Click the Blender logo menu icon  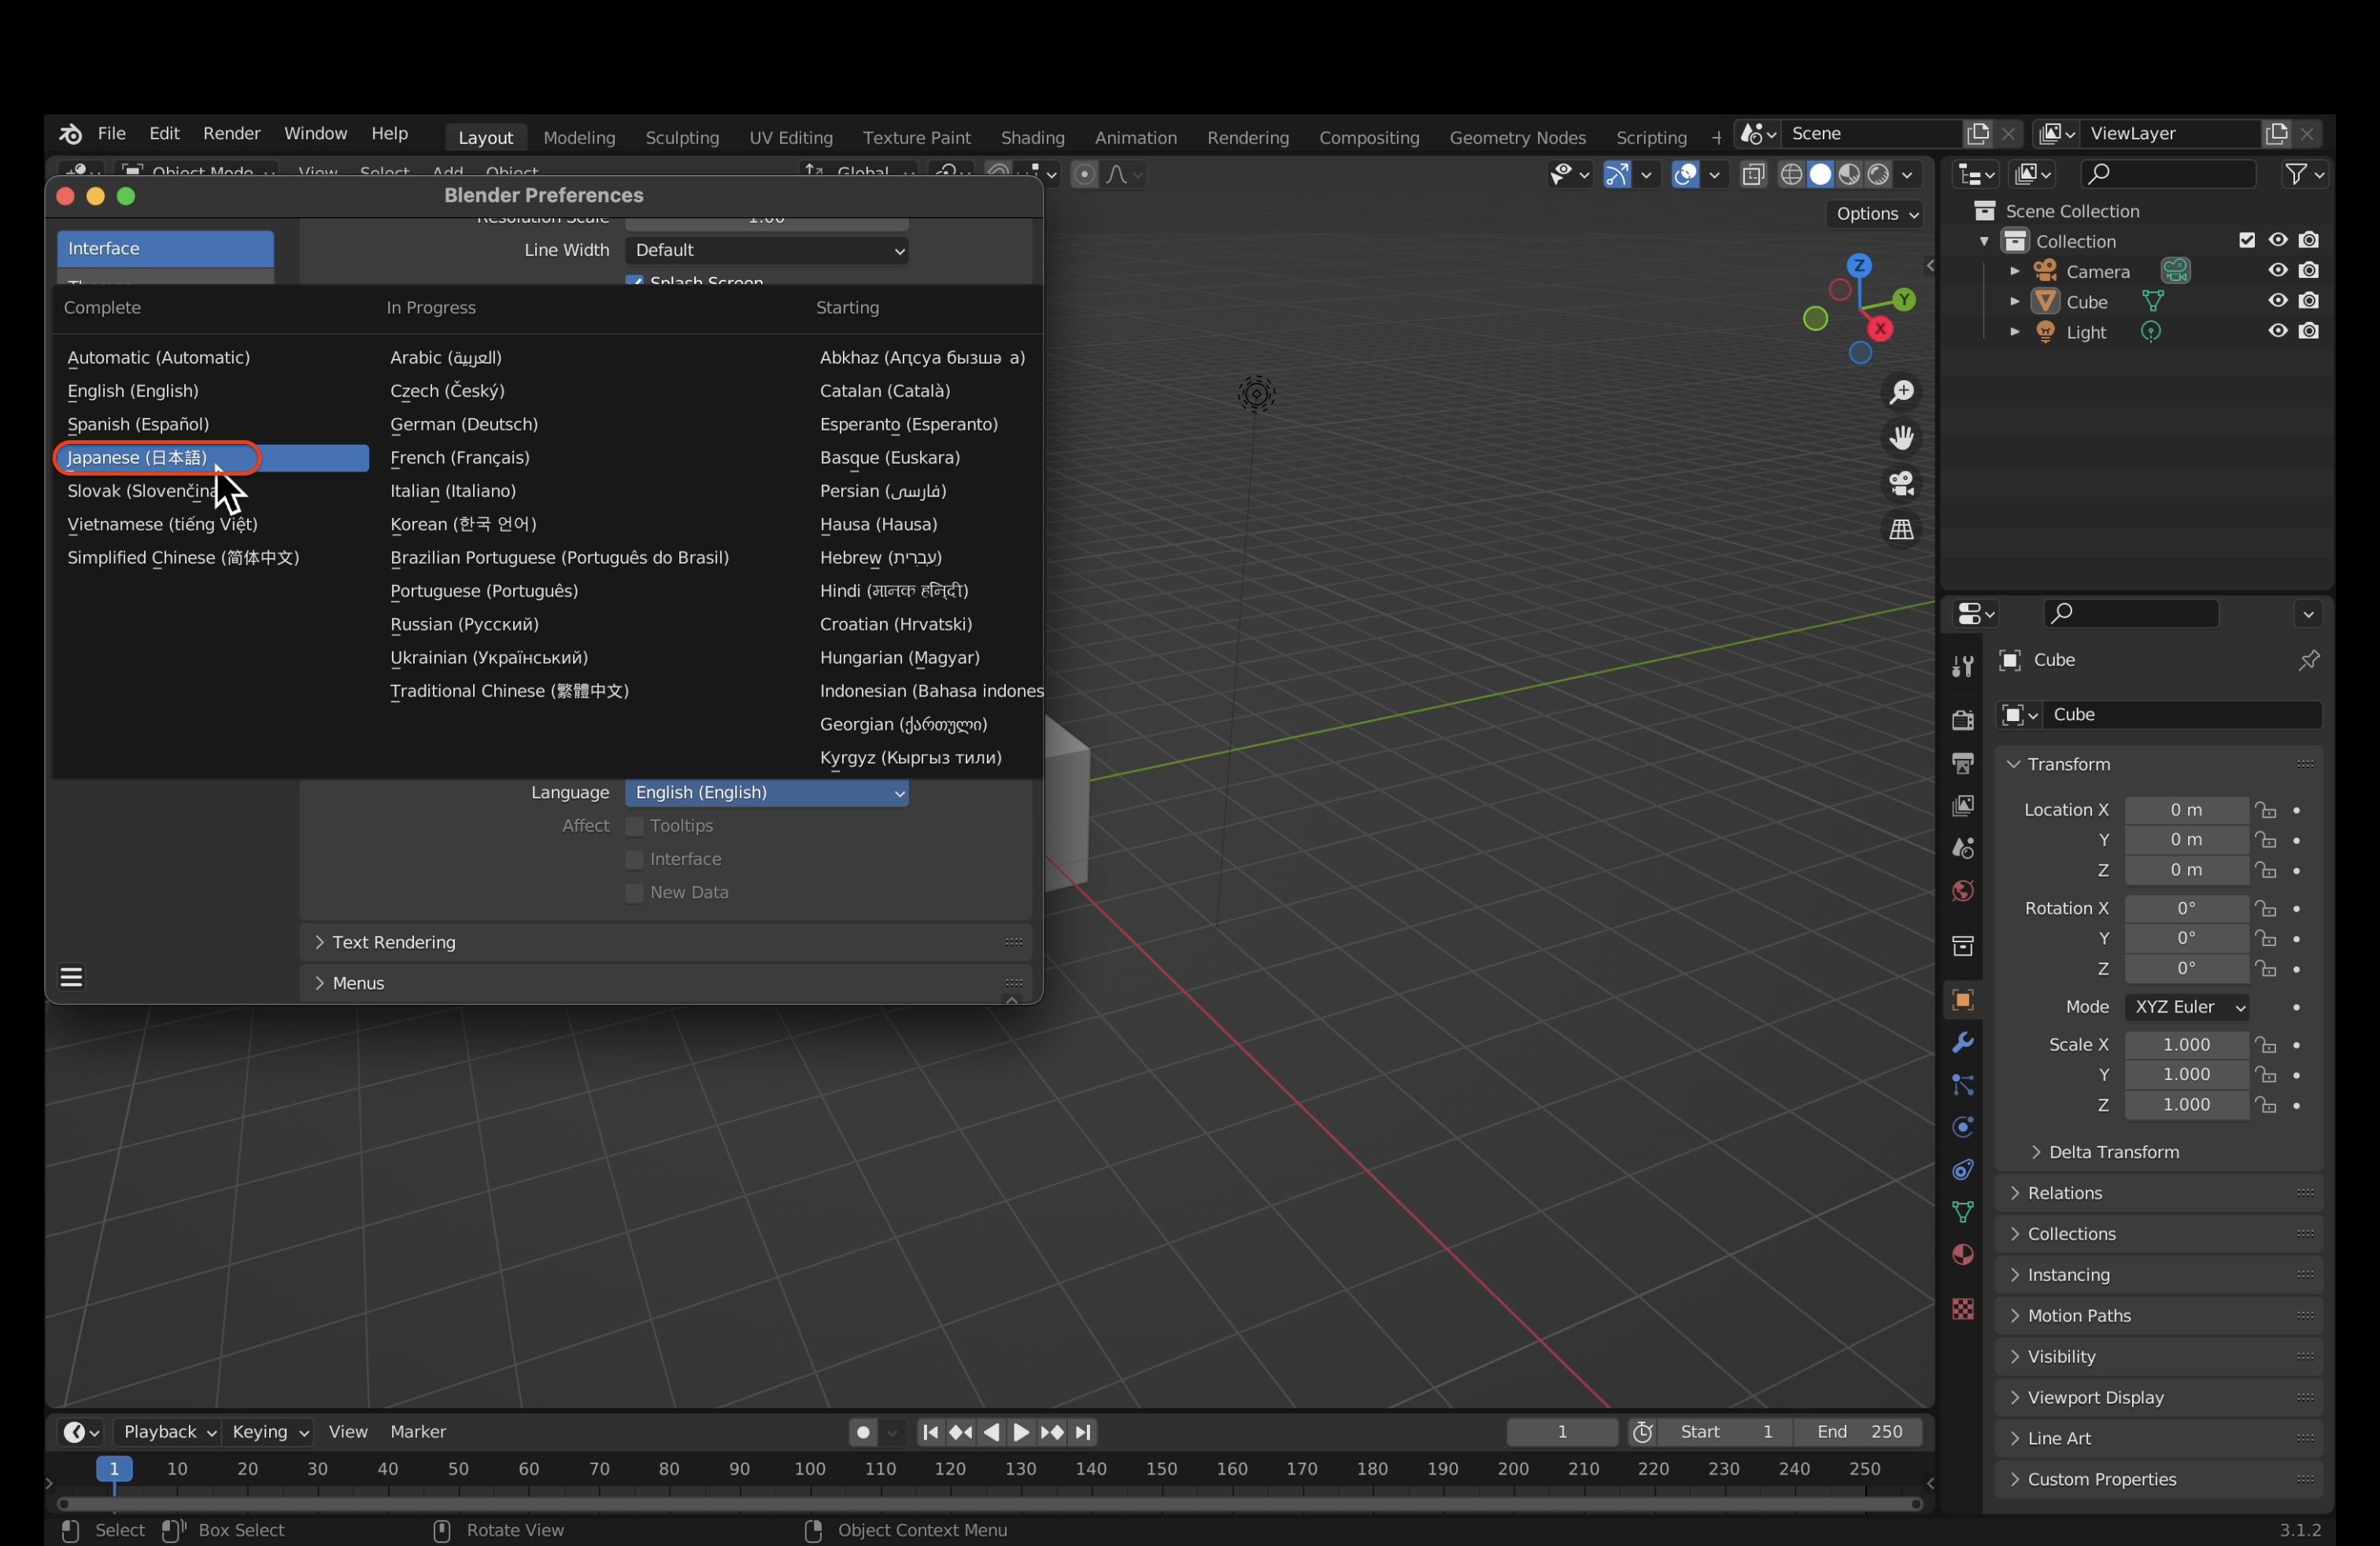tap(70, 134)
